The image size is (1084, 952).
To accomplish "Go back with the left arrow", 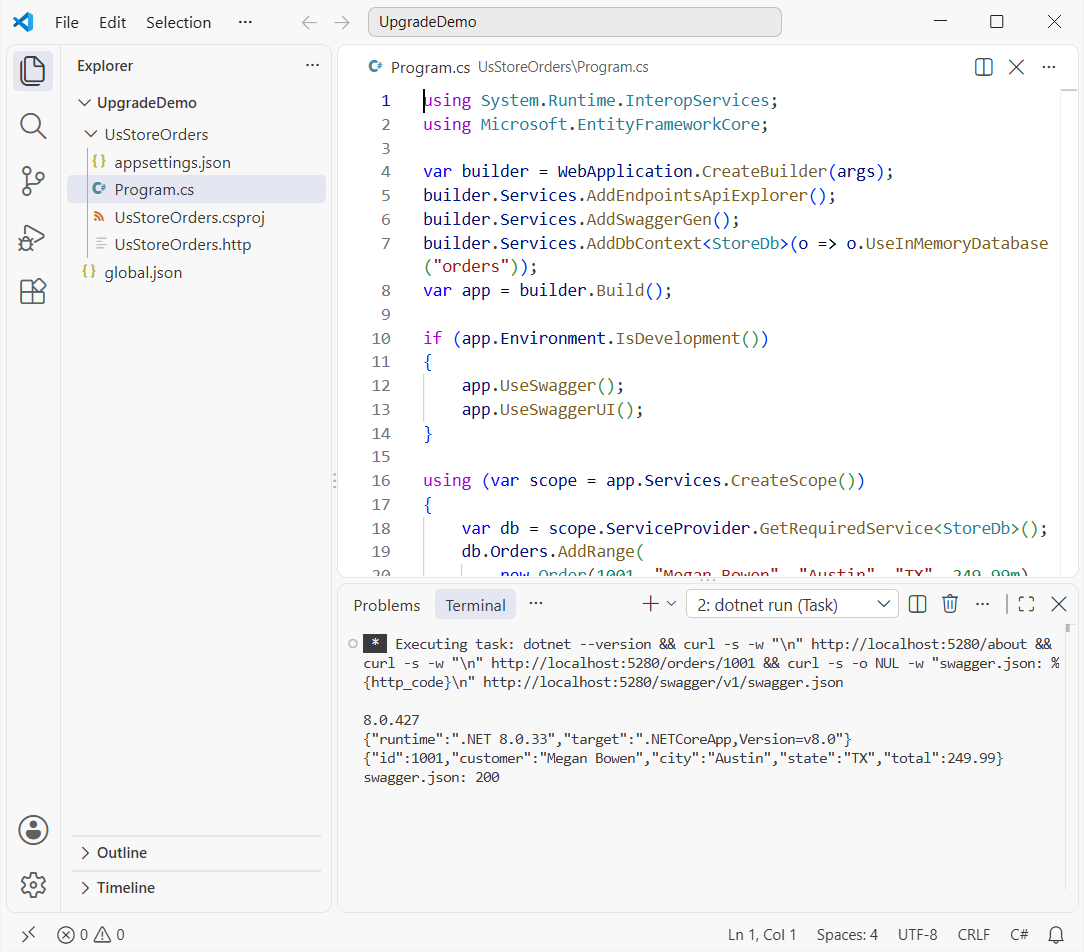I will point(309,23).
